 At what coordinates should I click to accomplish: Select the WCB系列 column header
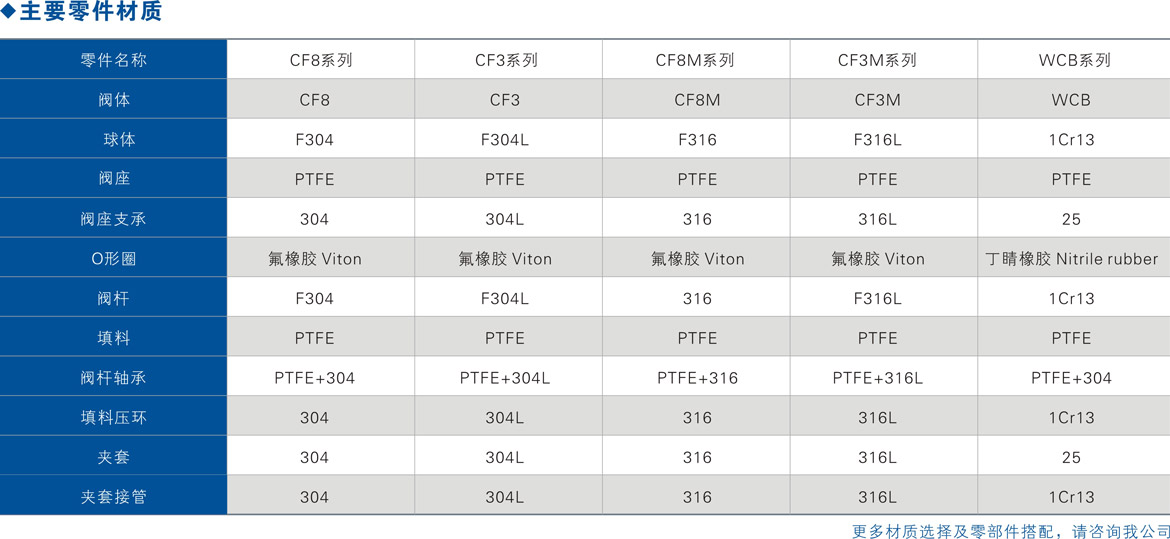tap(1074, 60)
